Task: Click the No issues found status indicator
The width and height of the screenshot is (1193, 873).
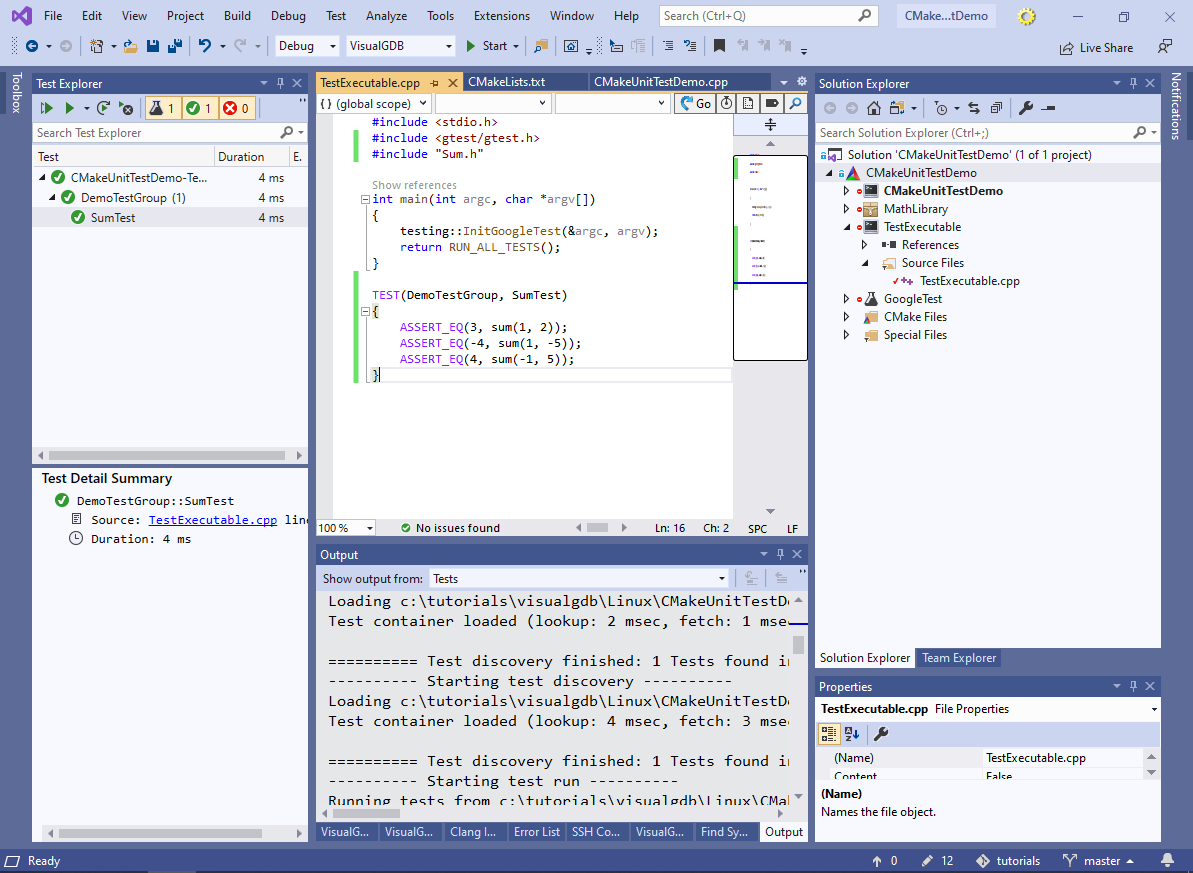Action: pos(450,528)
